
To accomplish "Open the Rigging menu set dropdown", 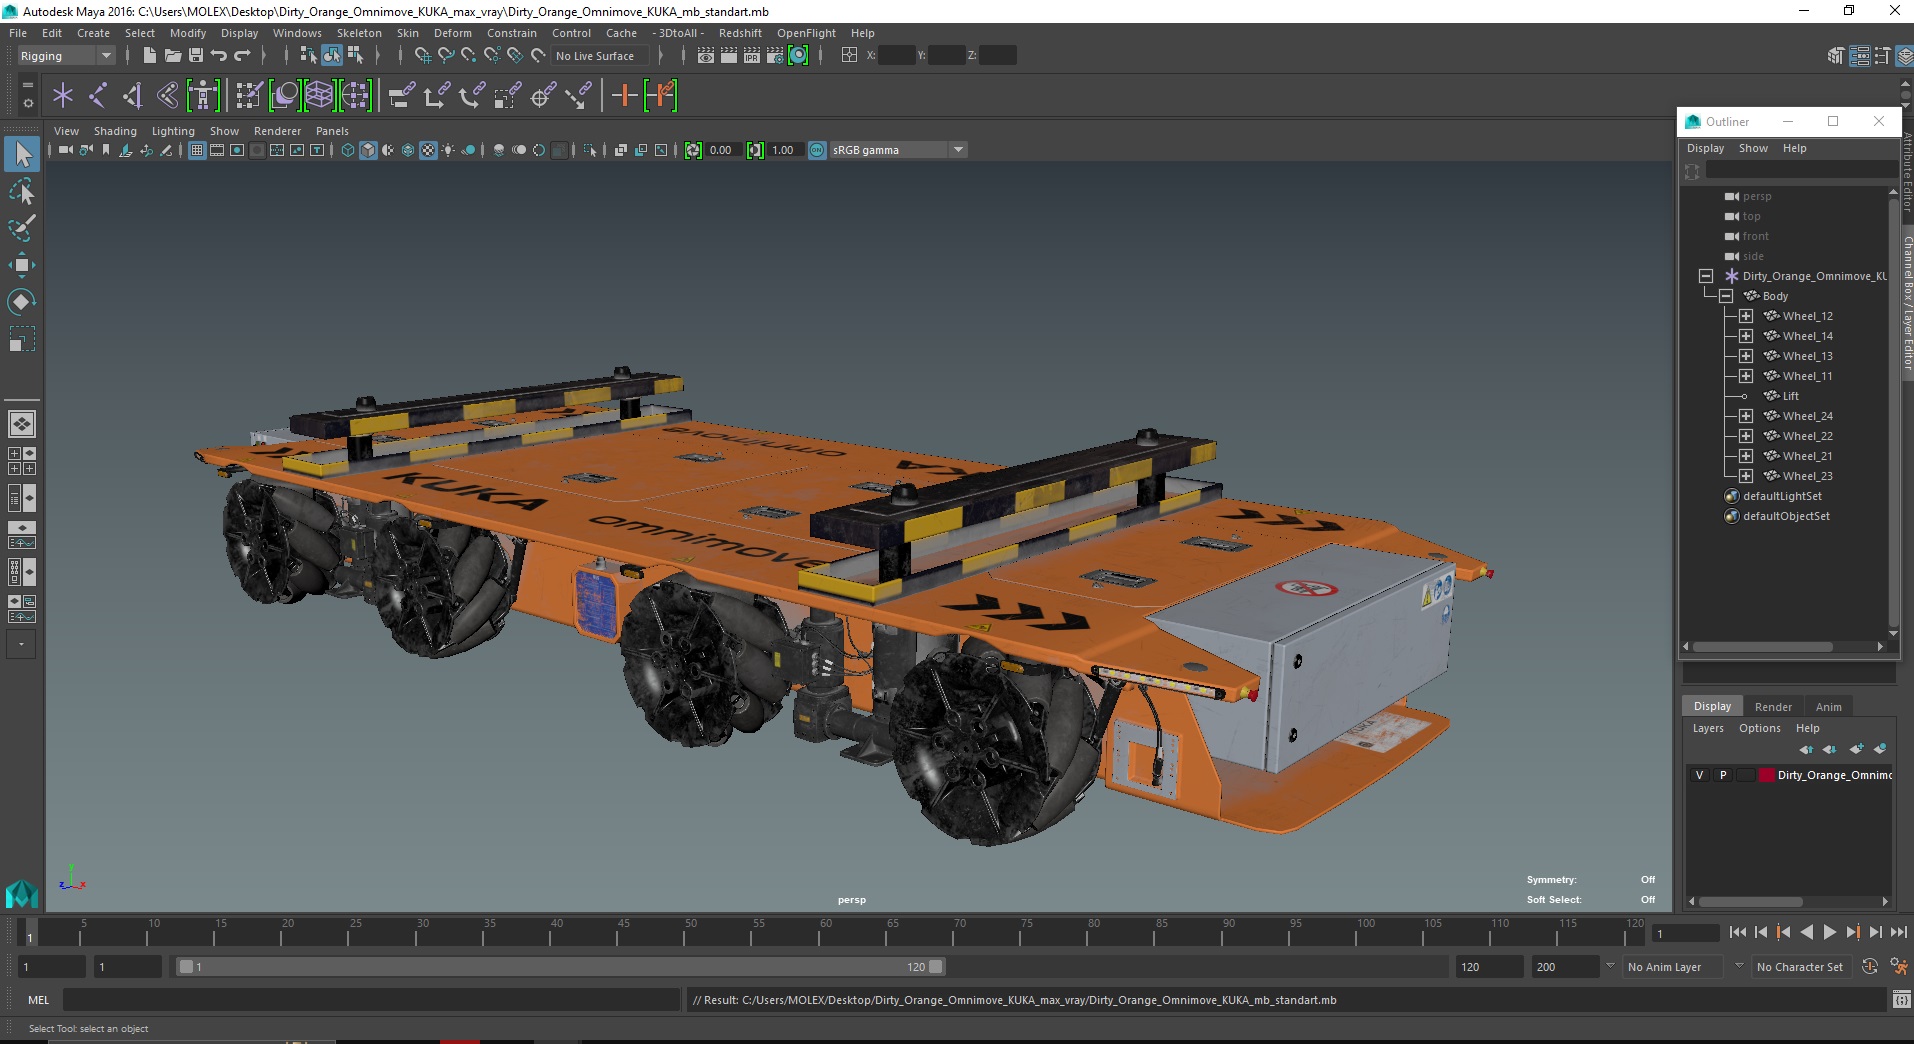I will [66, 56].
